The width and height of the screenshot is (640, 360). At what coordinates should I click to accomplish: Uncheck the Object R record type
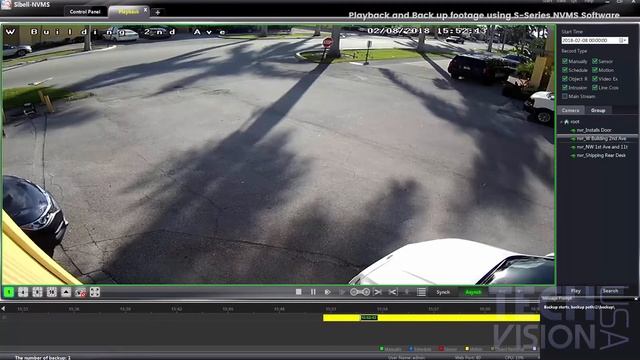(565, 79)
